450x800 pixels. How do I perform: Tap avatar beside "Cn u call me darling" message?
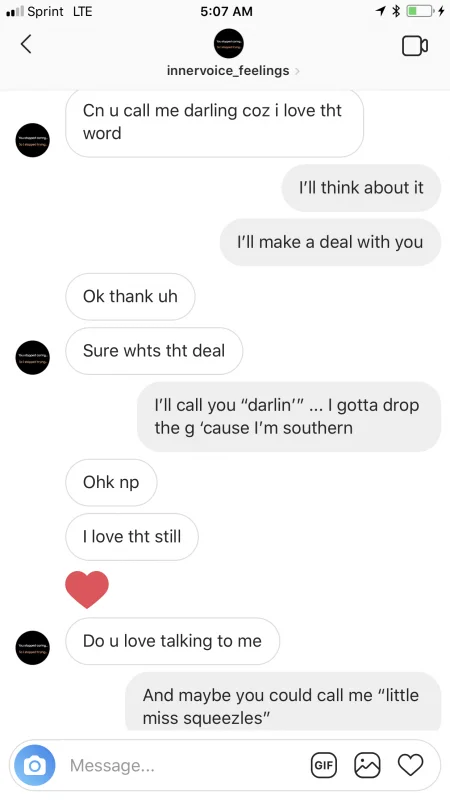click(33, 140)
